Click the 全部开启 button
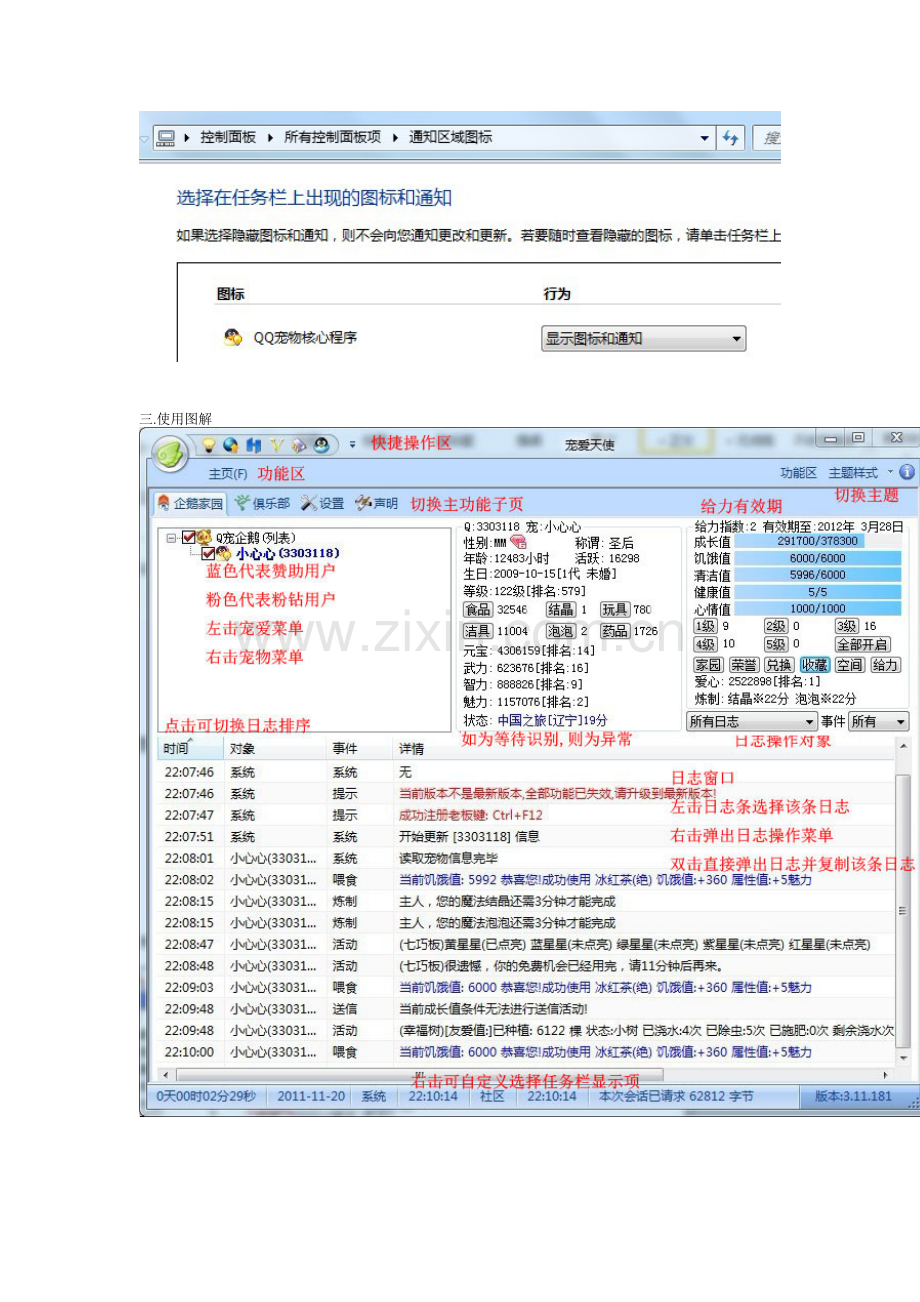 point(863,645)
